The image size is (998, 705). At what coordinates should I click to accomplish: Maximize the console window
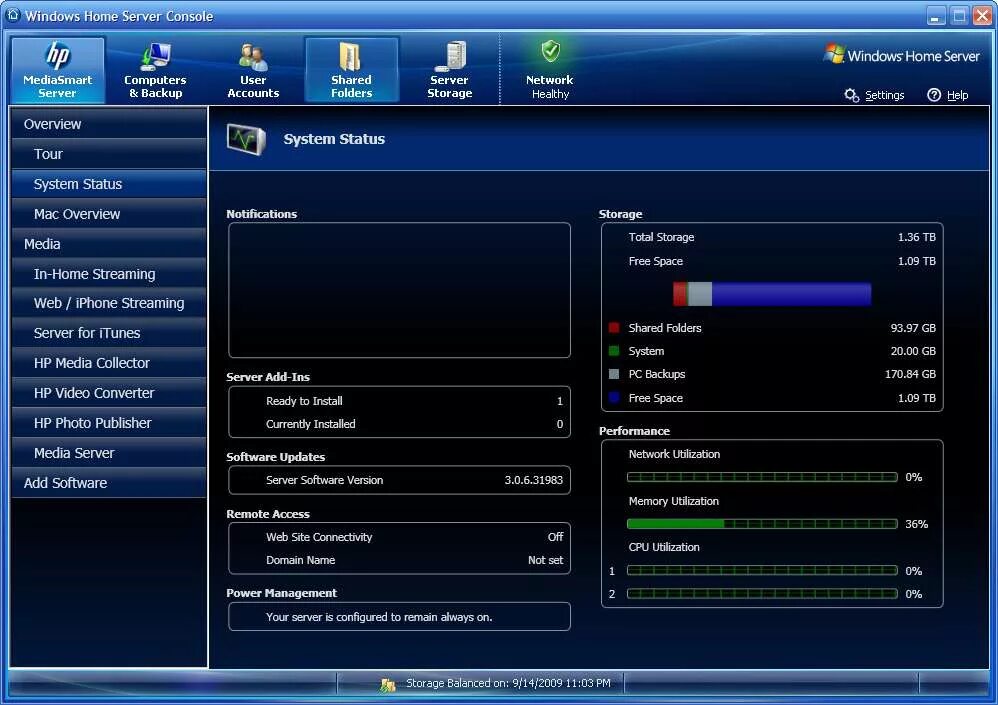point(959,15)
